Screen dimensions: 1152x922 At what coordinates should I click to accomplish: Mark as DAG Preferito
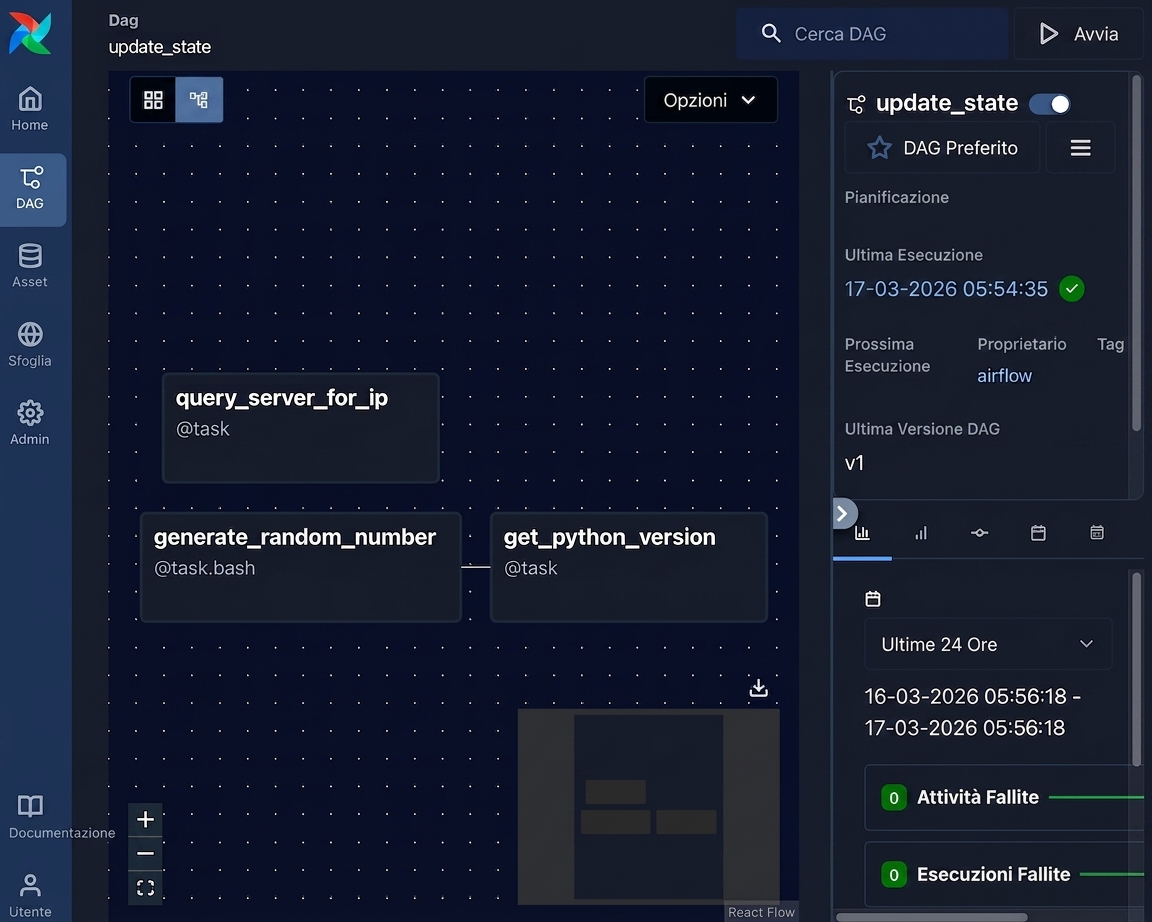pyautogui.click(x=943, y=148)
